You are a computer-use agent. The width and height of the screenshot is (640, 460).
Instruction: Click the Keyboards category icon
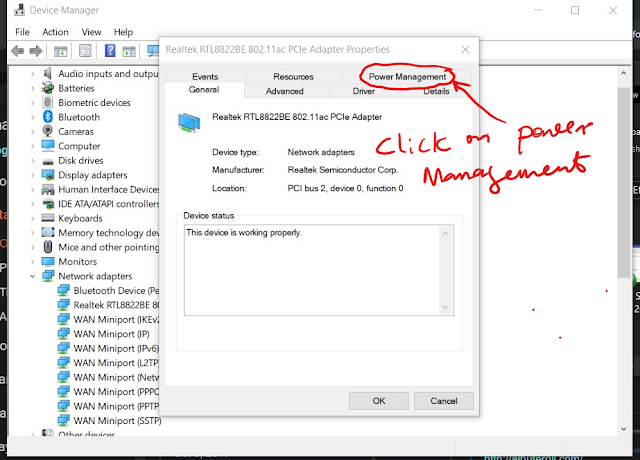click(x=48, y=218)
